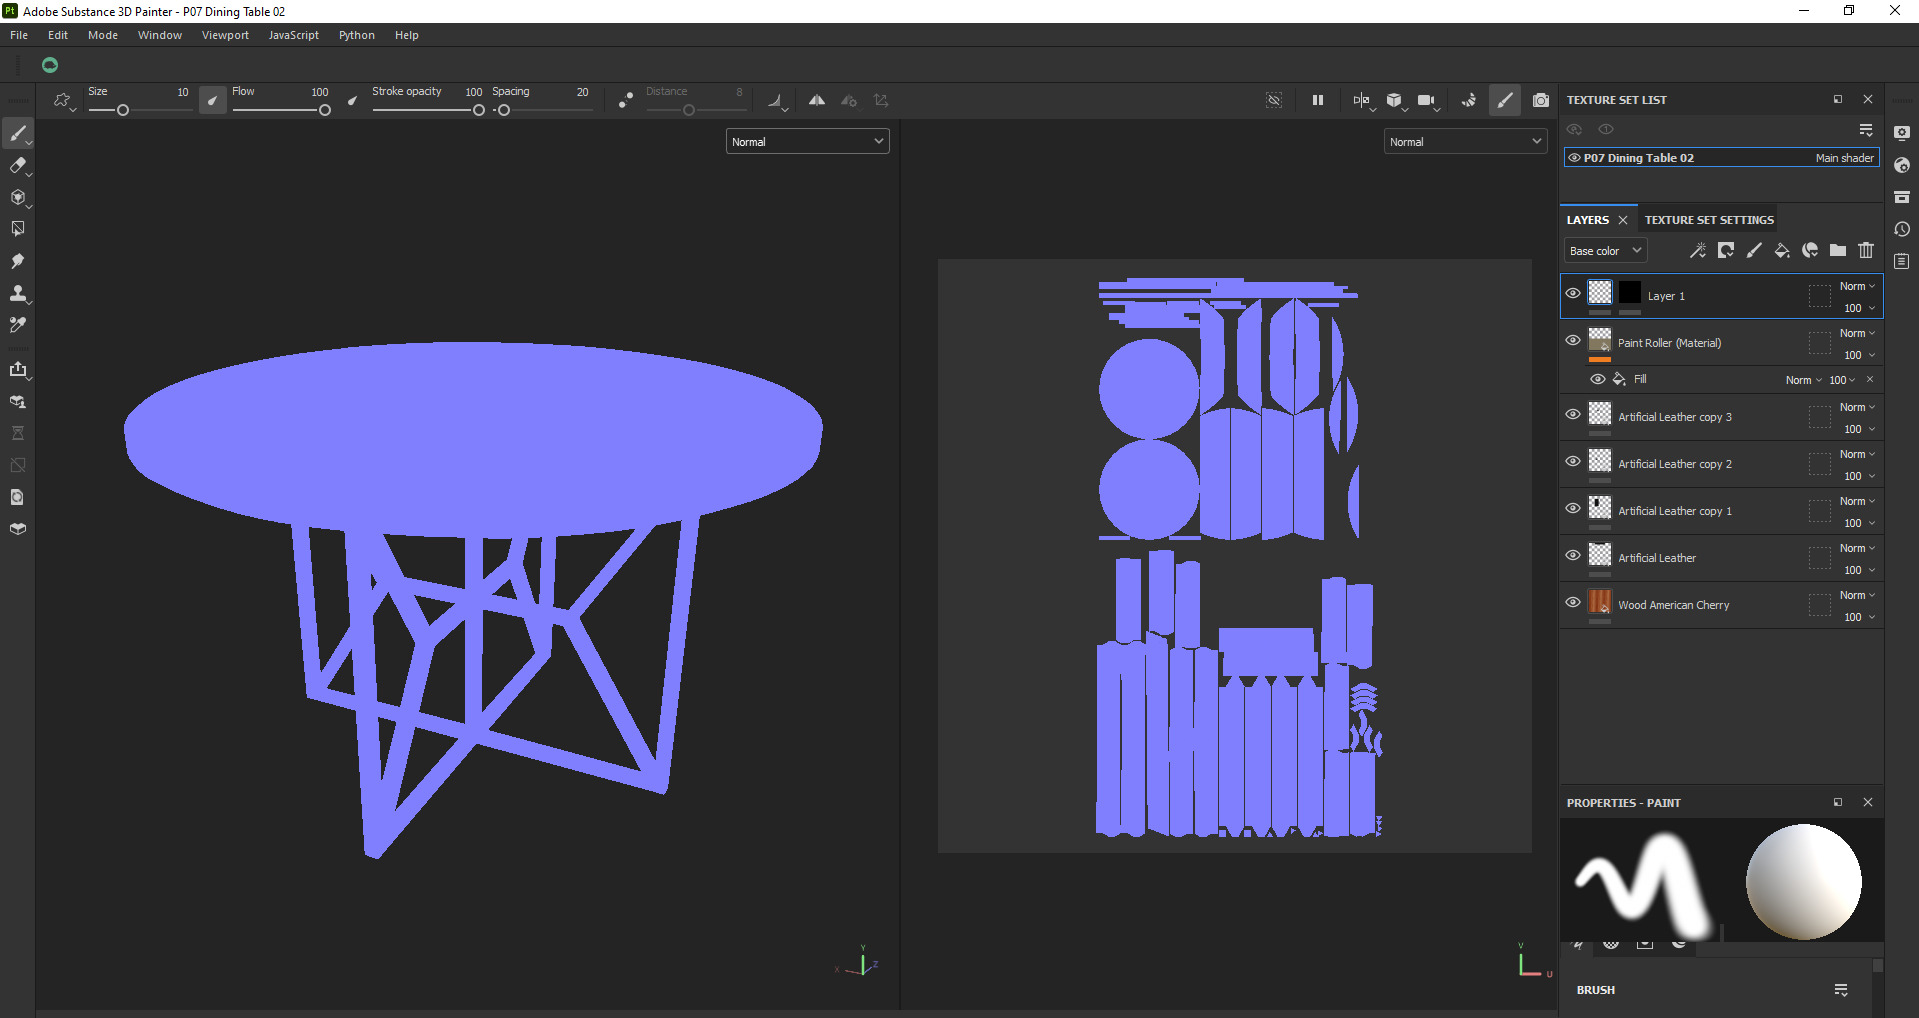This screenshot has height=1018, width=1919.
Task: Add effect using the magic wand icon
Action: point(1698,250)
